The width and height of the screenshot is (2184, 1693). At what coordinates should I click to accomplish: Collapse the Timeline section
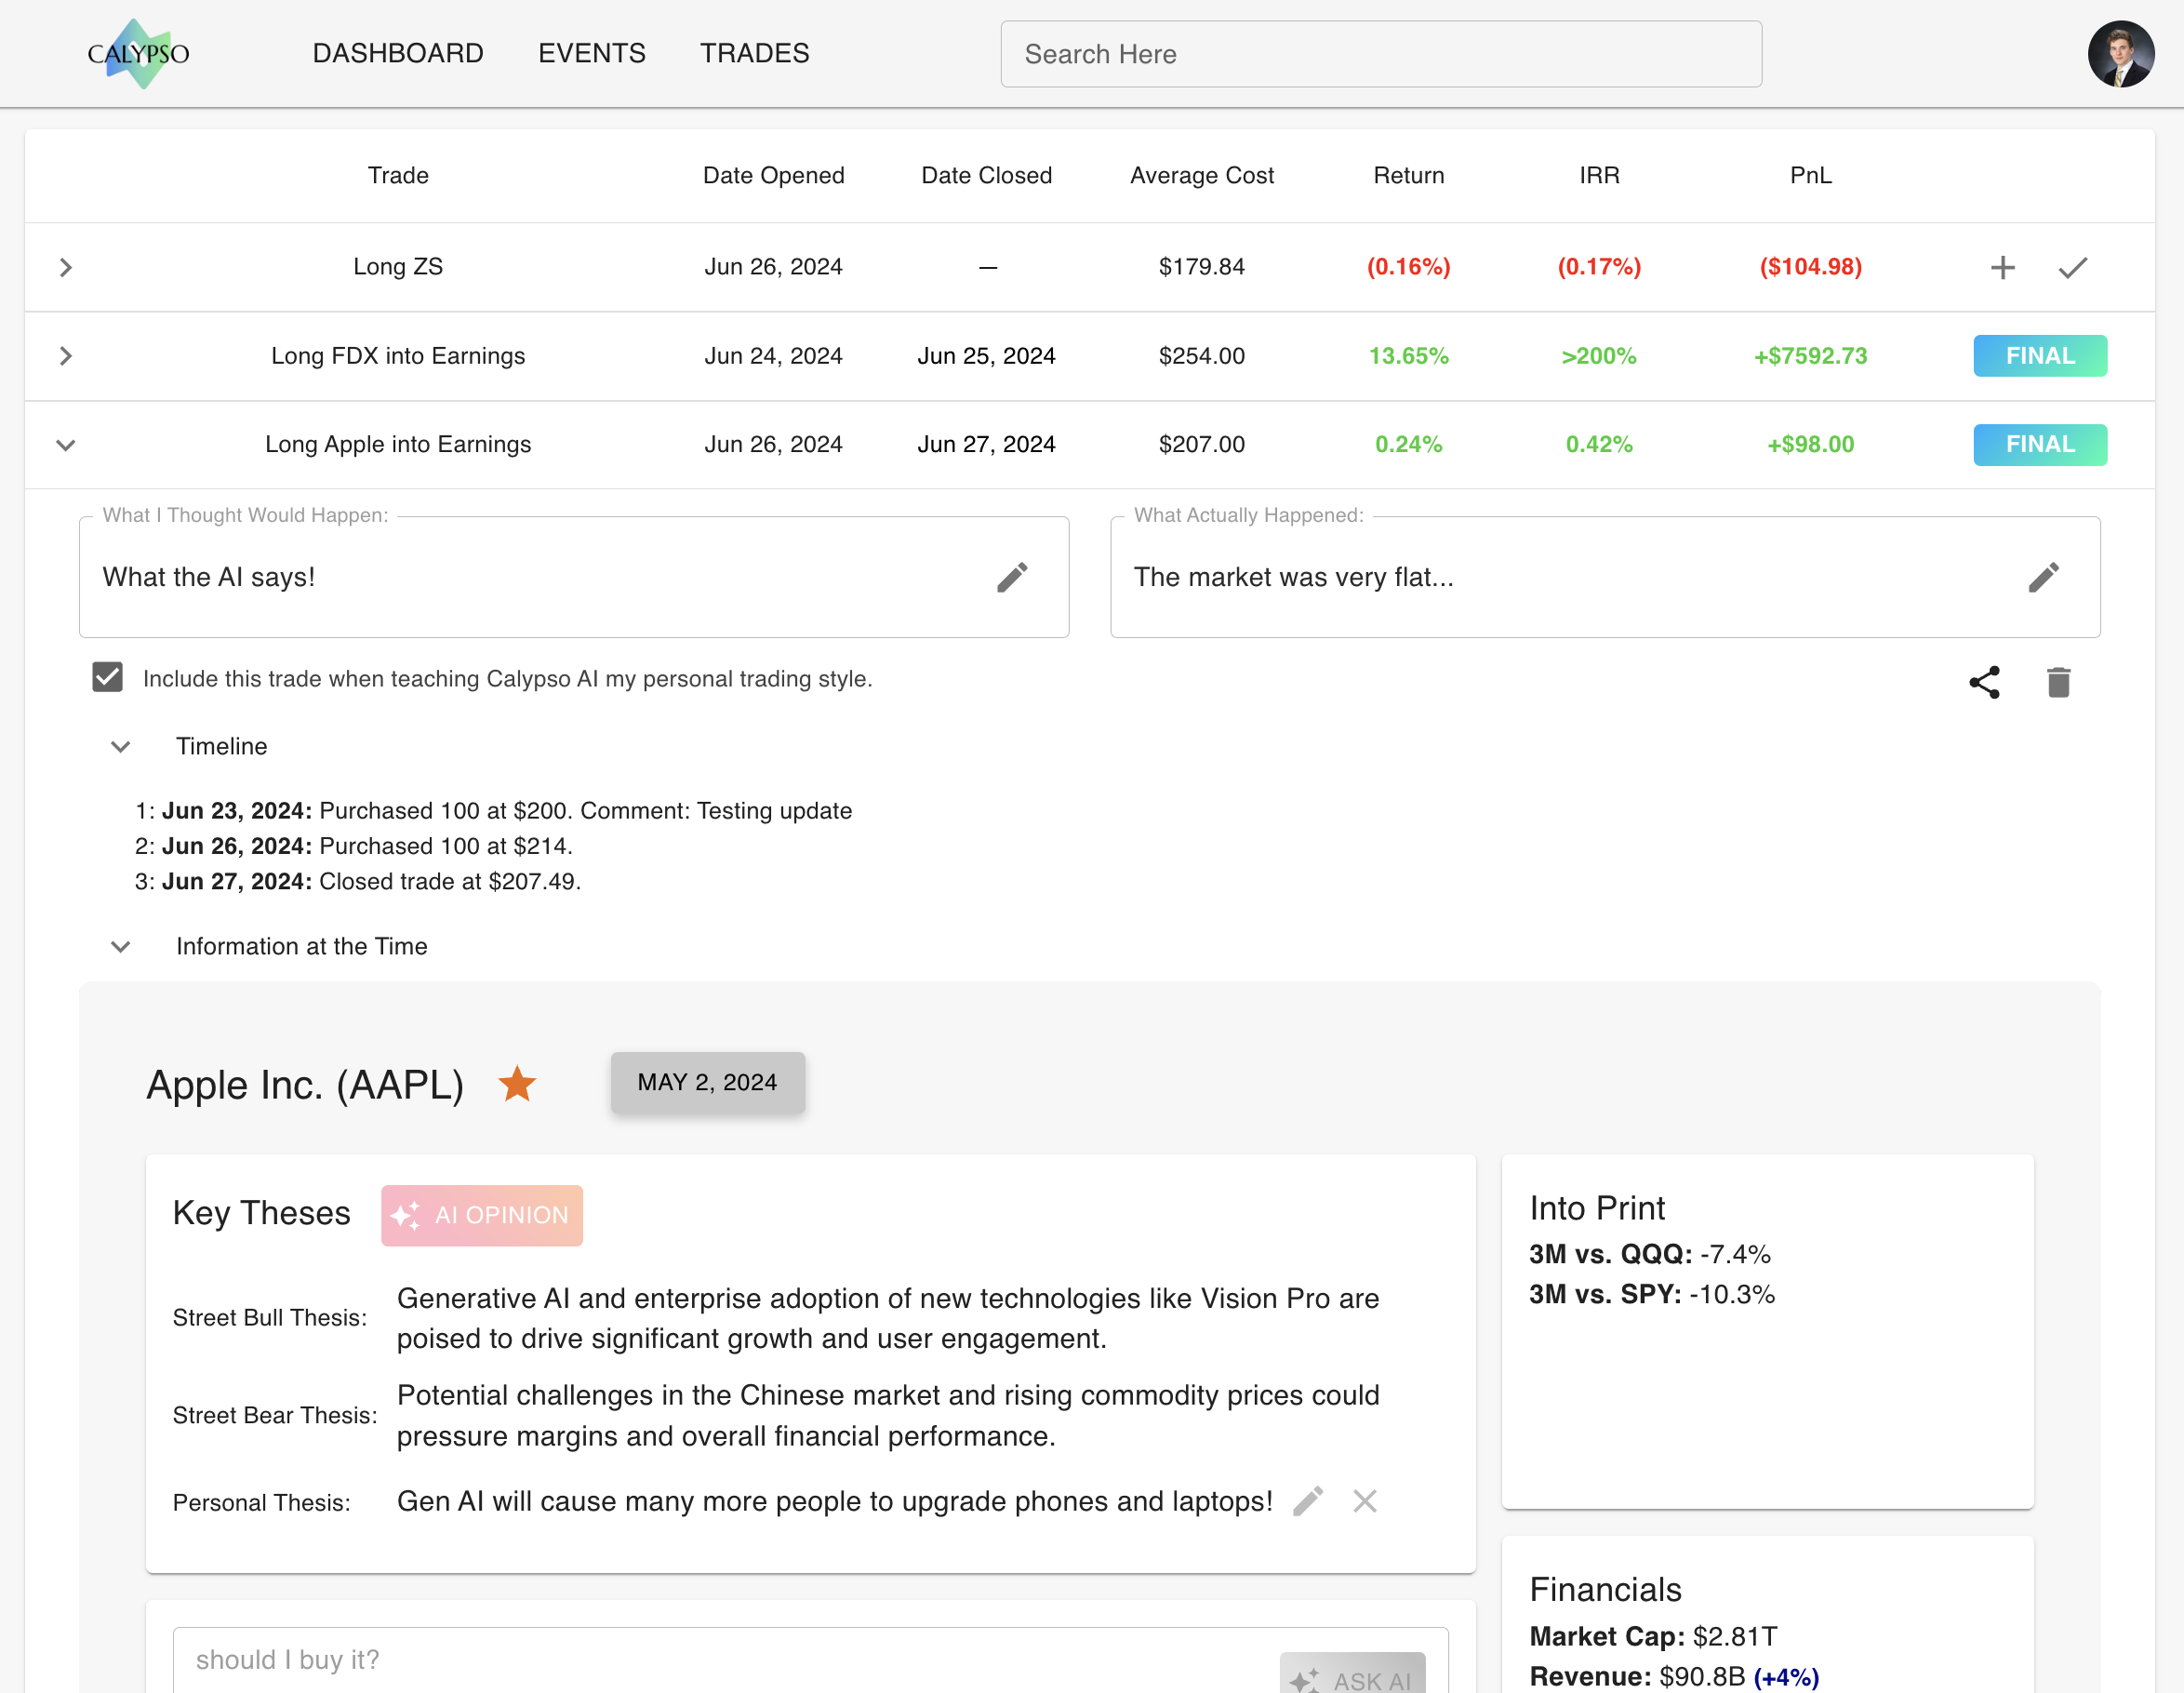pos(120,747)
